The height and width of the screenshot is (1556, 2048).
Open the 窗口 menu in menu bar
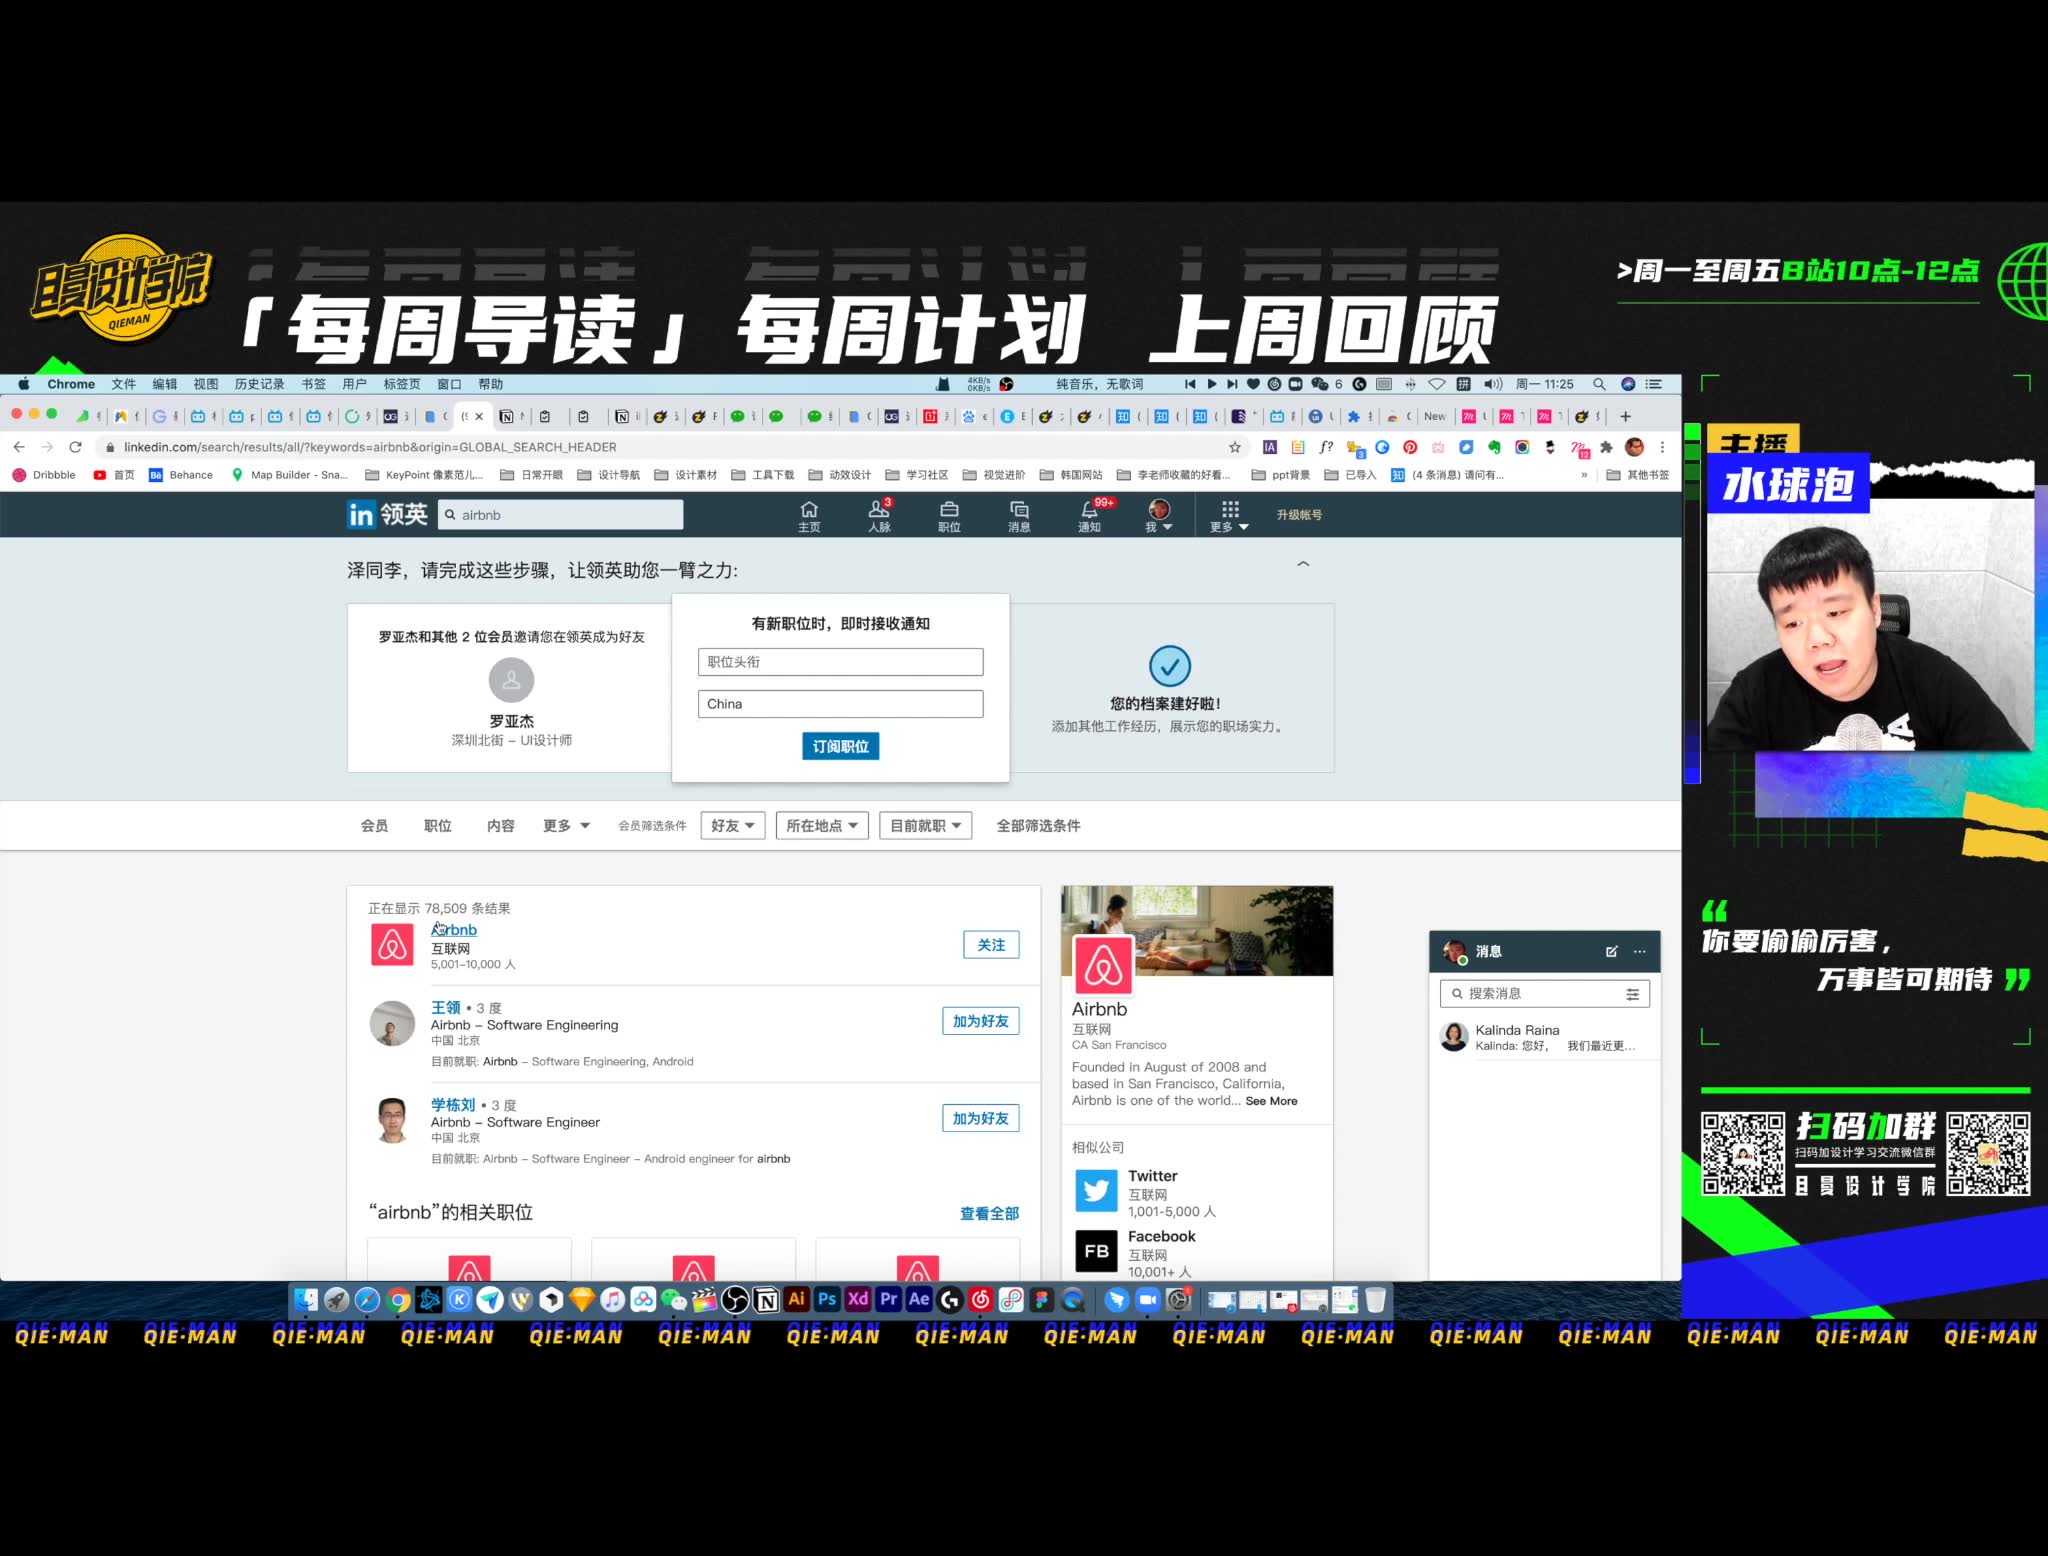click(449, 384)
